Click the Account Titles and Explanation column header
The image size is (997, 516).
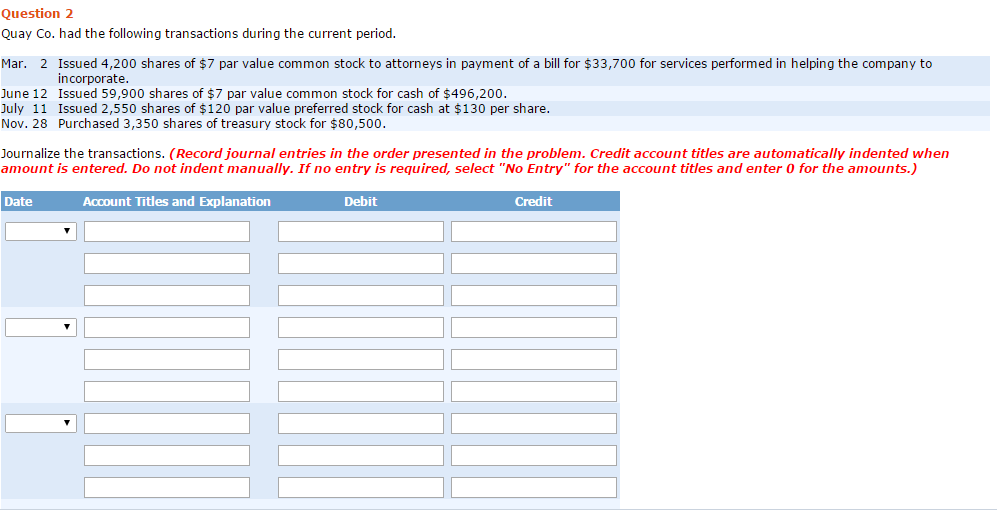pyautogui.click(x=176, y=201)
